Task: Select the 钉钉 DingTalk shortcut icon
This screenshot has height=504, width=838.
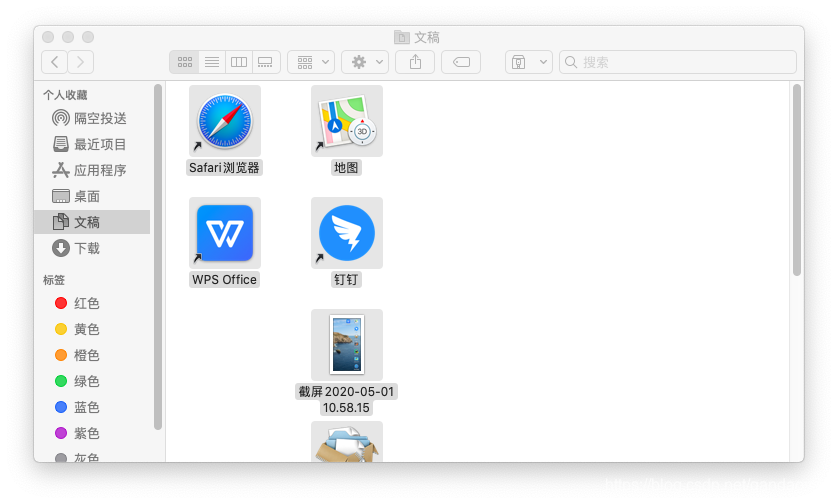Action: coord(347,233)
